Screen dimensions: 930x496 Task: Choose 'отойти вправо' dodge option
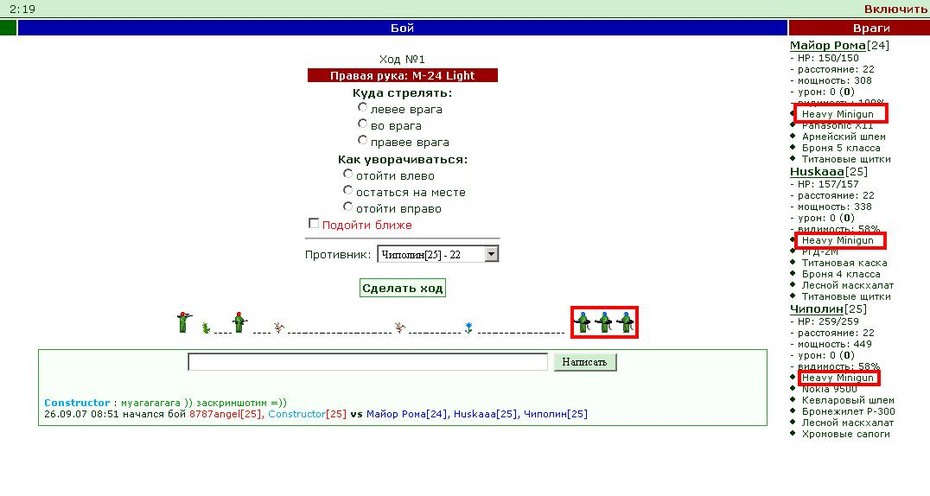click(x=348, y=207)
